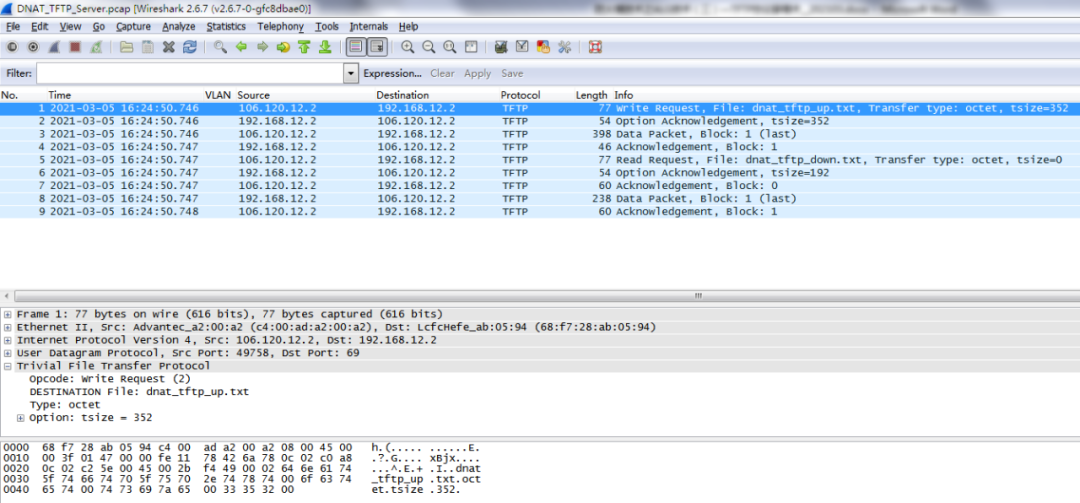Open the filter history dropdown arrow
The image size is (1080, 503).
click(351, 73)
